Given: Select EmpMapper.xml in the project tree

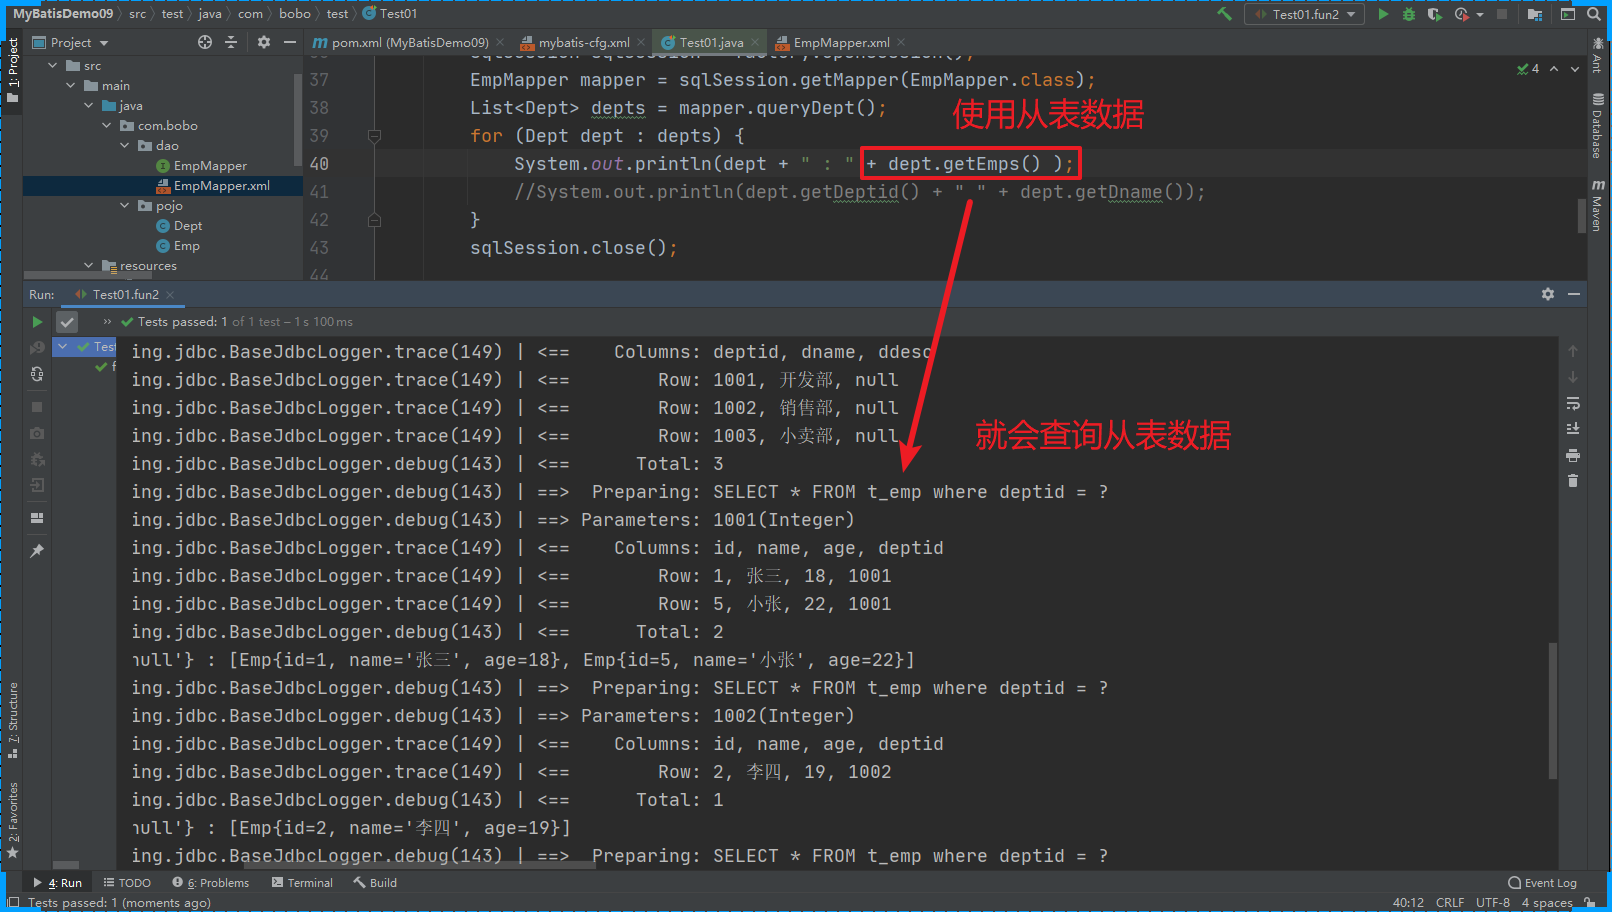Looking at the screenshot, I should click(212, 185).
